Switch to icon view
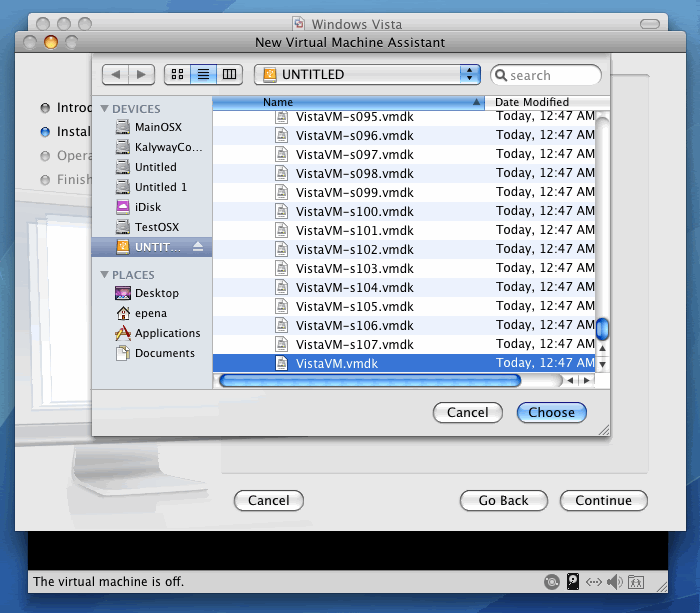The width and height of the screenshot is (700, 613). click(177, 74)
